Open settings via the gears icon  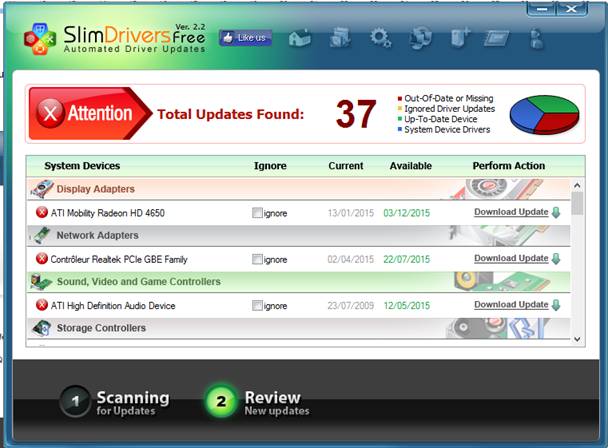point(380,38)
